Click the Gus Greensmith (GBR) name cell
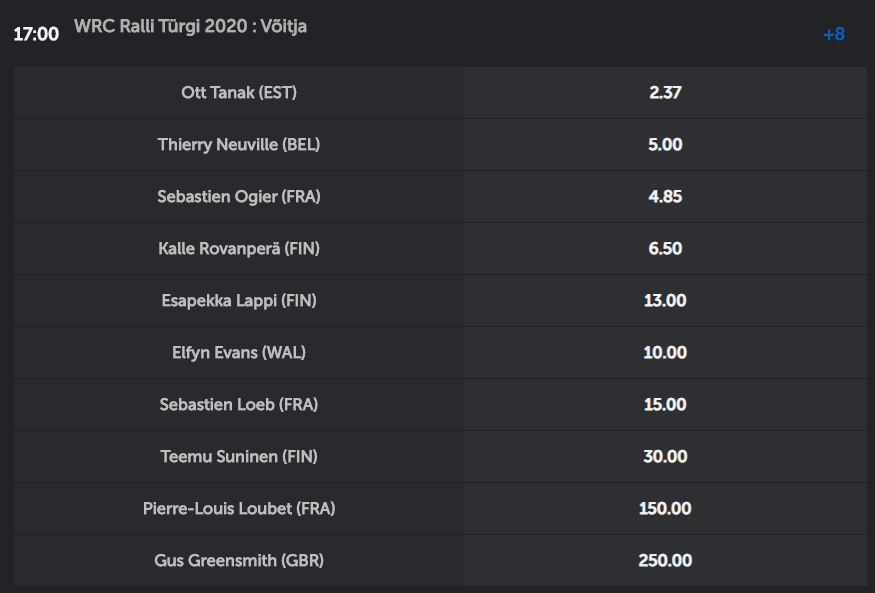This screenshot has height=593, width=875. coord(239,560)
